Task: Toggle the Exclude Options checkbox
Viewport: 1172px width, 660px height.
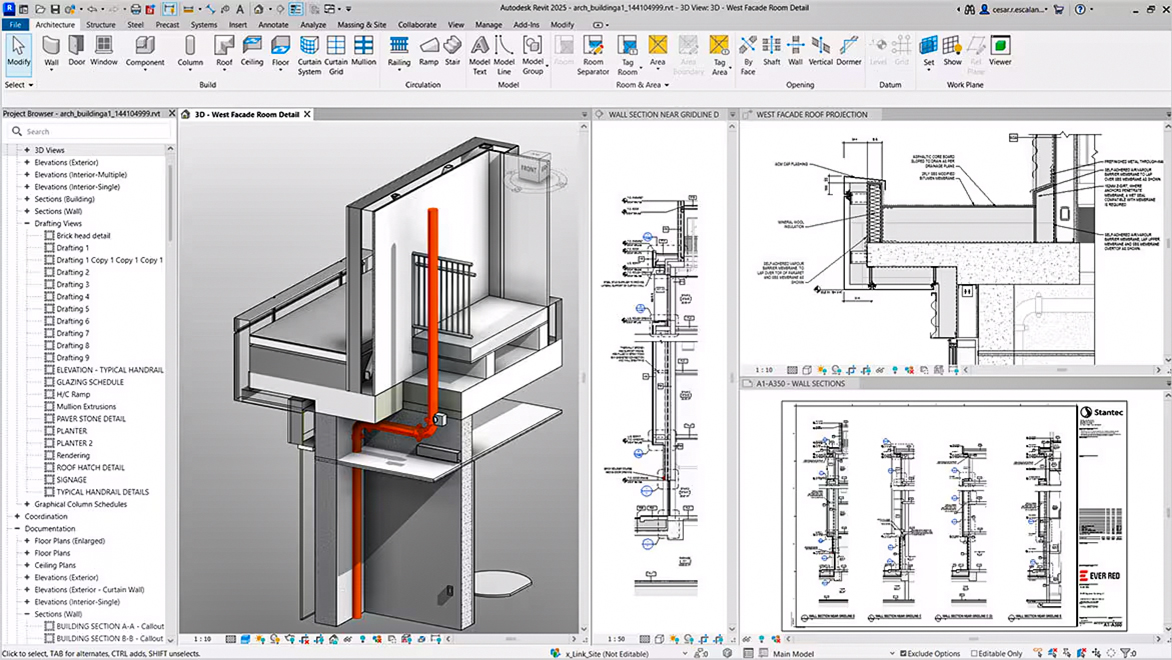Action: click(904, 653)
